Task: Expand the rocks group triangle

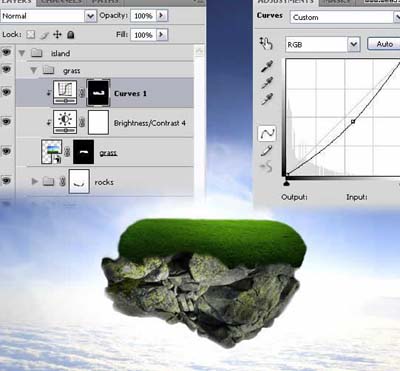Action: tap(34, 182)
